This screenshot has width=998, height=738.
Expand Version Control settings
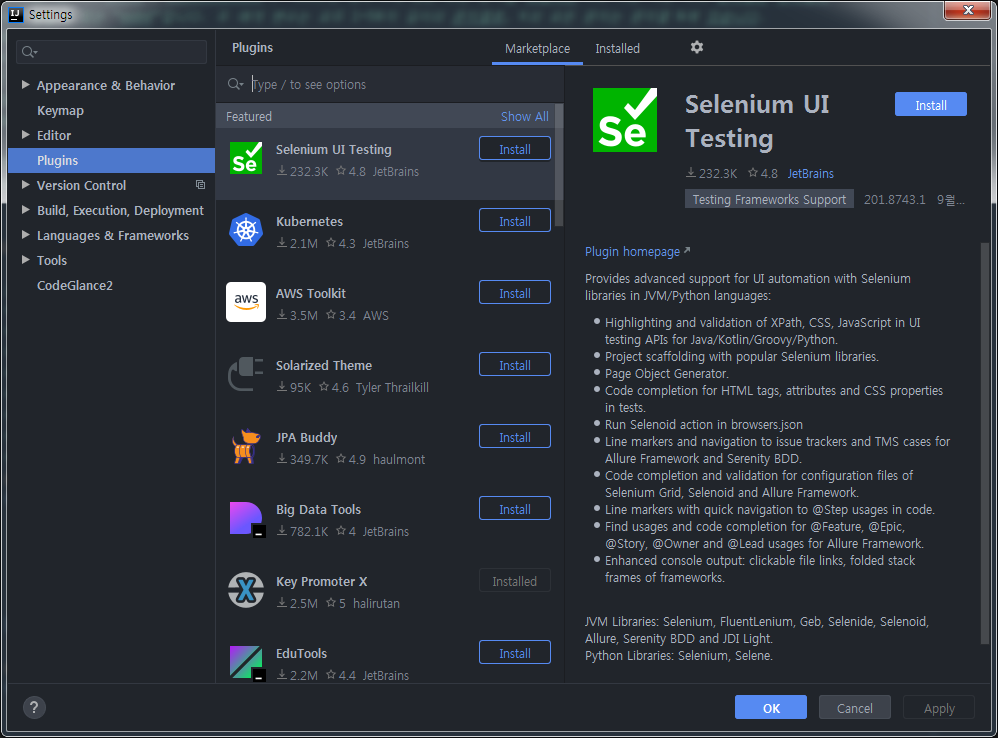coord(25,184)
